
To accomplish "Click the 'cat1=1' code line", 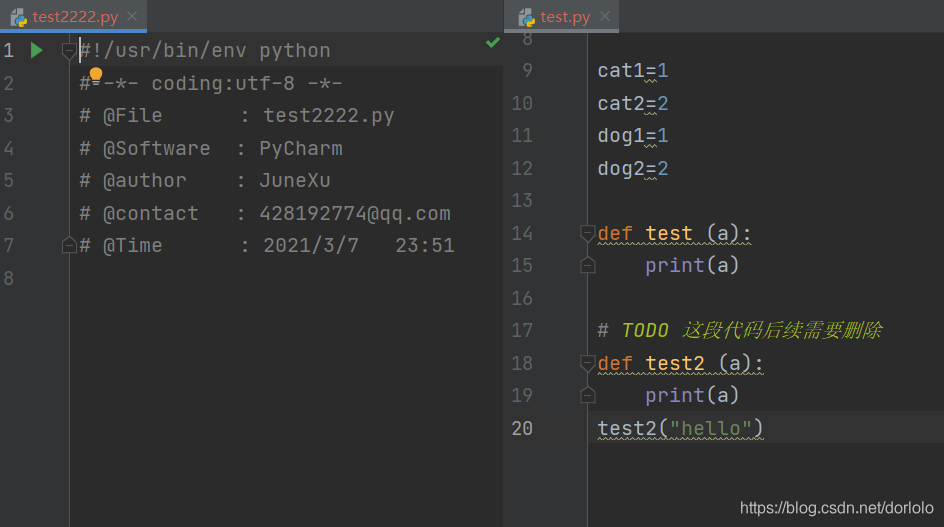I will [x=633, y=70].
